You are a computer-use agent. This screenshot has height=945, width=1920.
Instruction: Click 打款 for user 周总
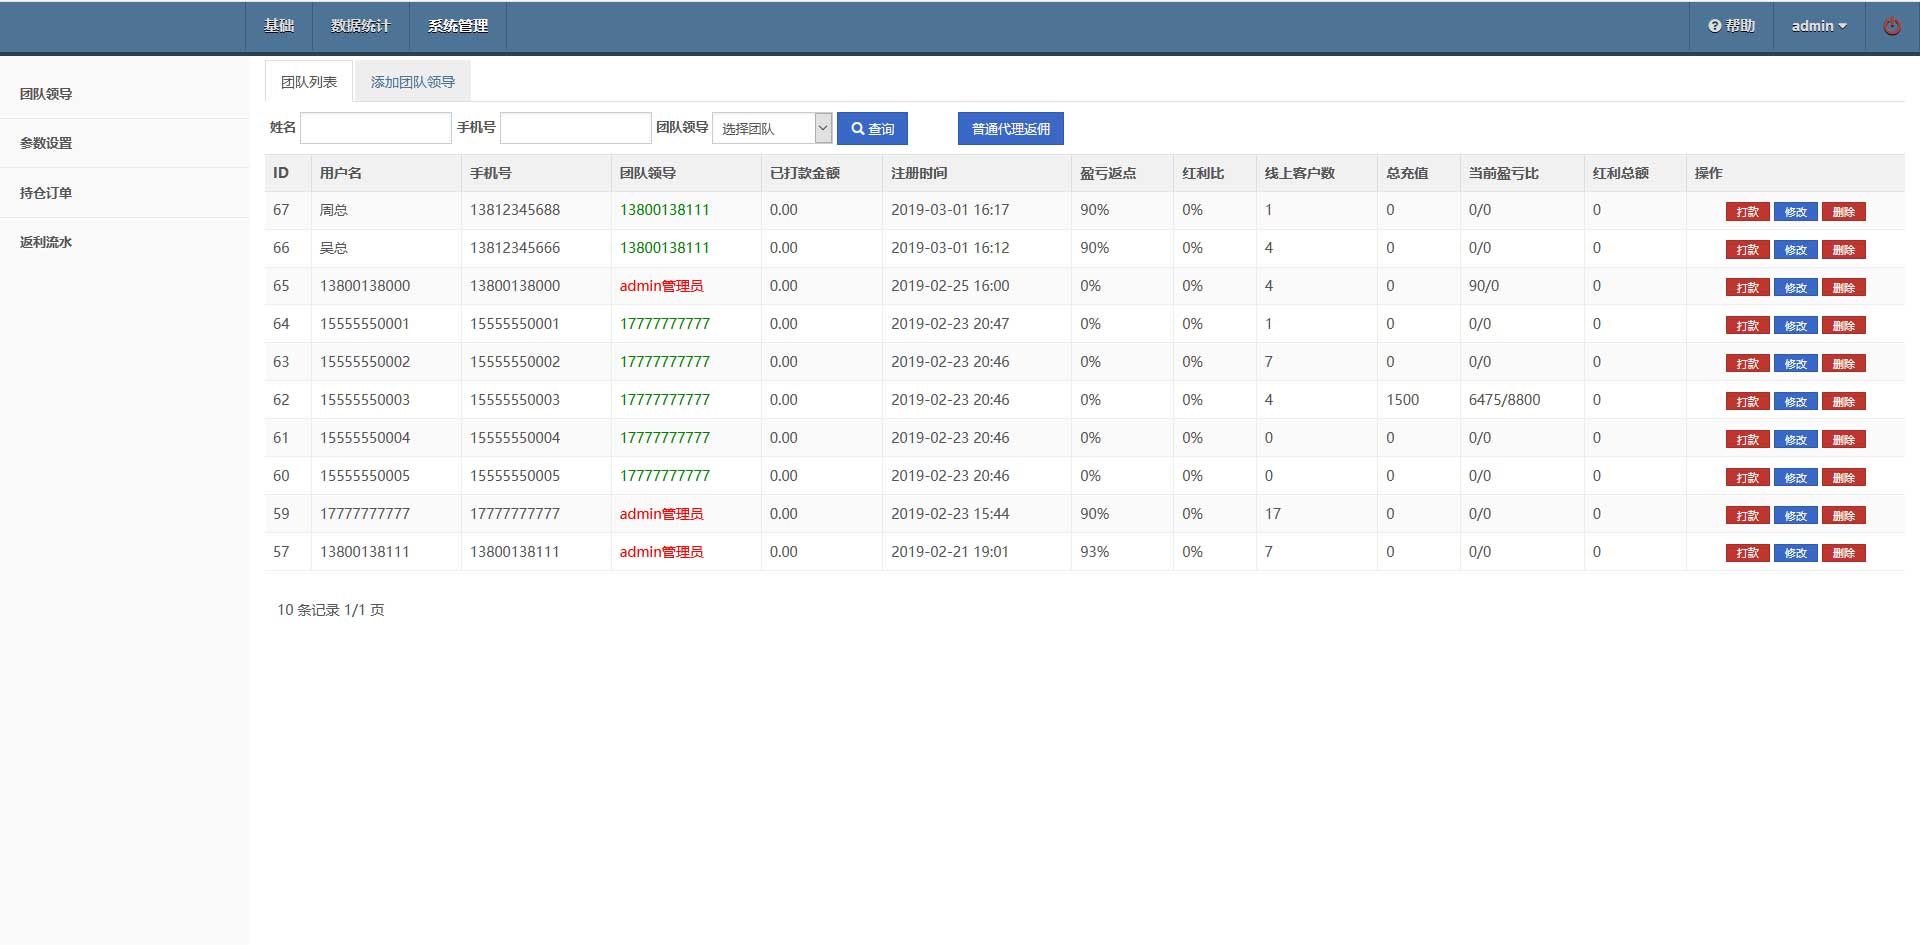tap(1747, 212)
